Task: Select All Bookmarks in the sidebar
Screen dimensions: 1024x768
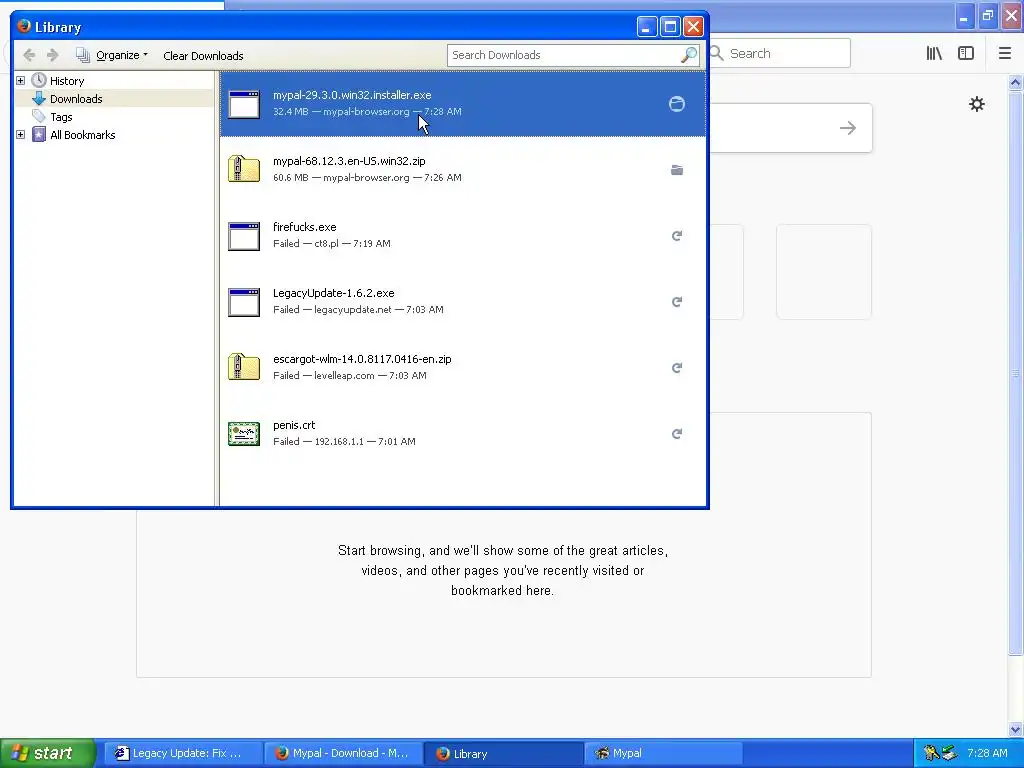Action: [x=82, y=135]
